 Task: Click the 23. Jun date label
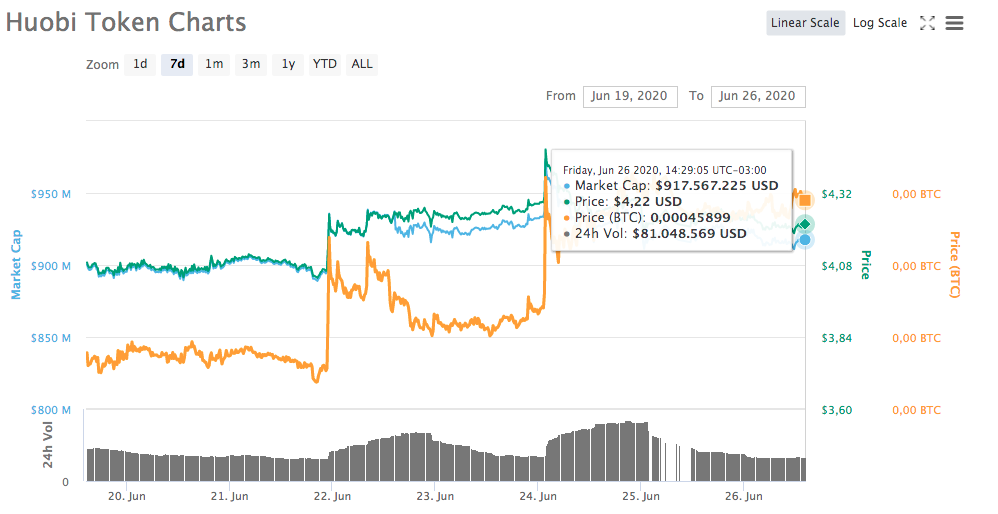coord(435,496)
